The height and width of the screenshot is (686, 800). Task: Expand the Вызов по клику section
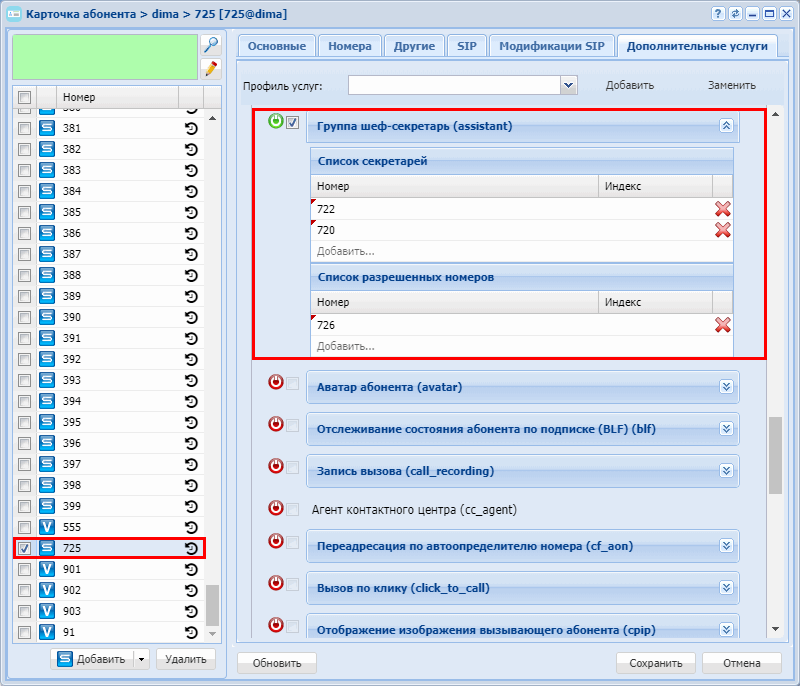(x=726, y=588)
